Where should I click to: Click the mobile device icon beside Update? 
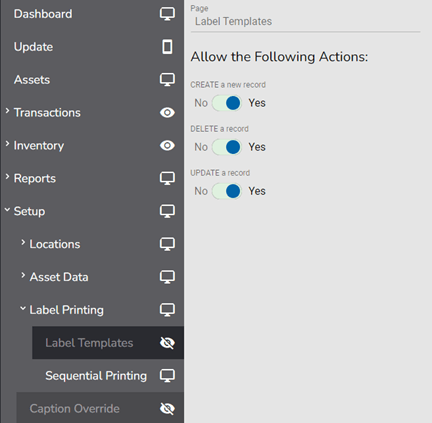pos(167,47)
